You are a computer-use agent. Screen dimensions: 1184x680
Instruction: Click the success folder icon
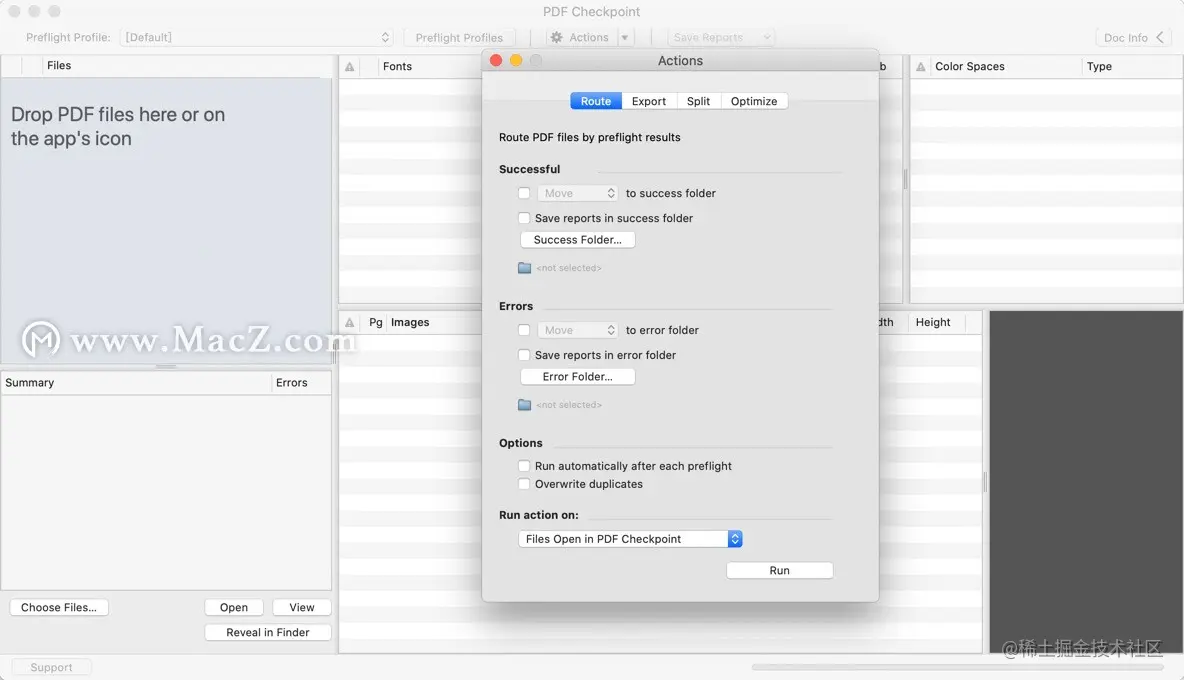525,268
